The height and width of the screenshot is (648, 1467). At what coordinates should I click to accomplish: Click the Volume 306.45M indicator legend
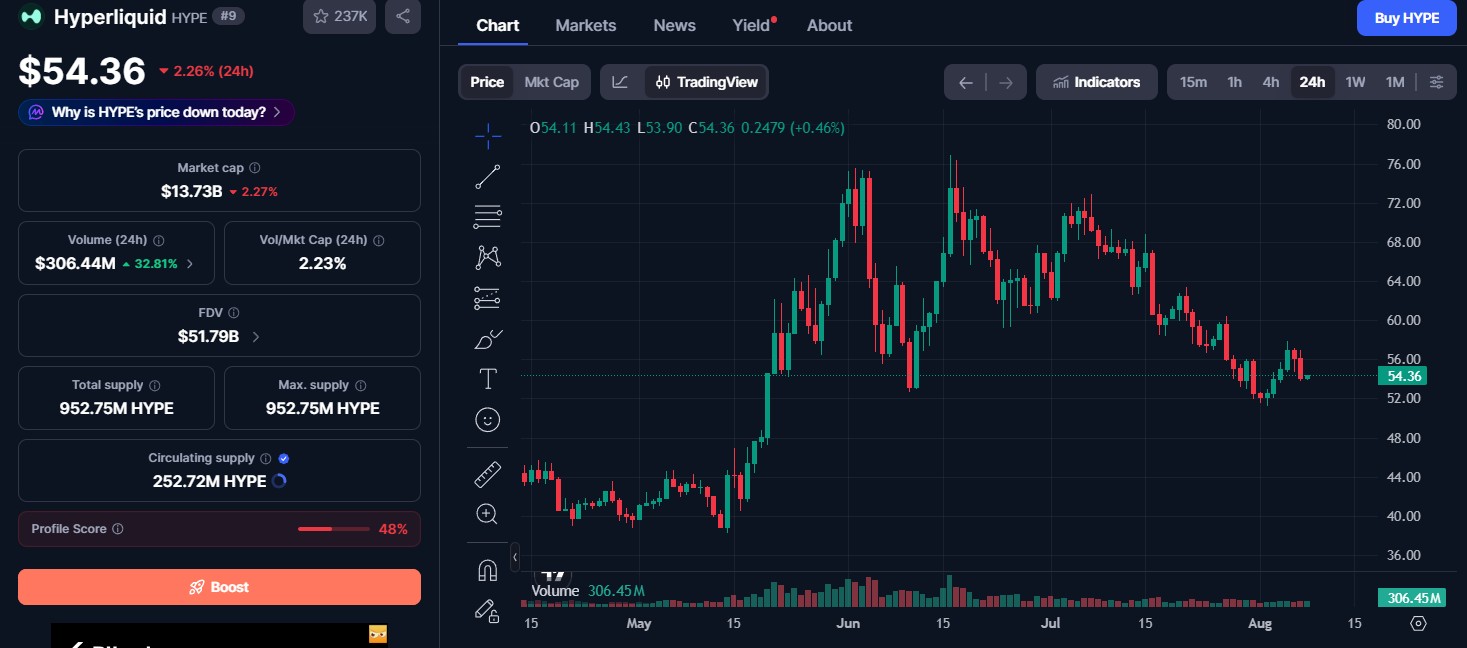(x=588, y=591)
